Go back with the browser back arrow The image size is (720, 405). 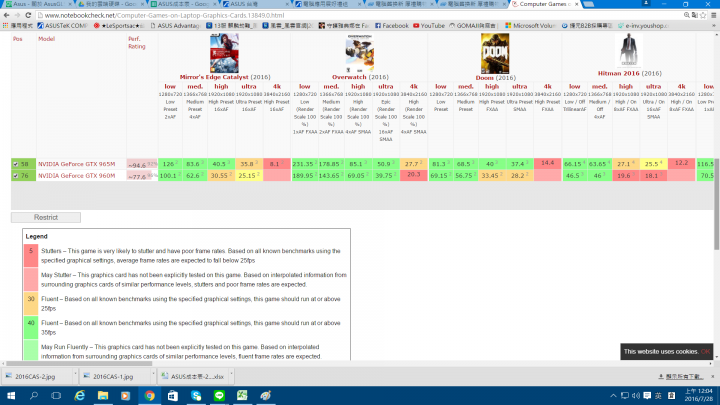(x=6, y=15)
